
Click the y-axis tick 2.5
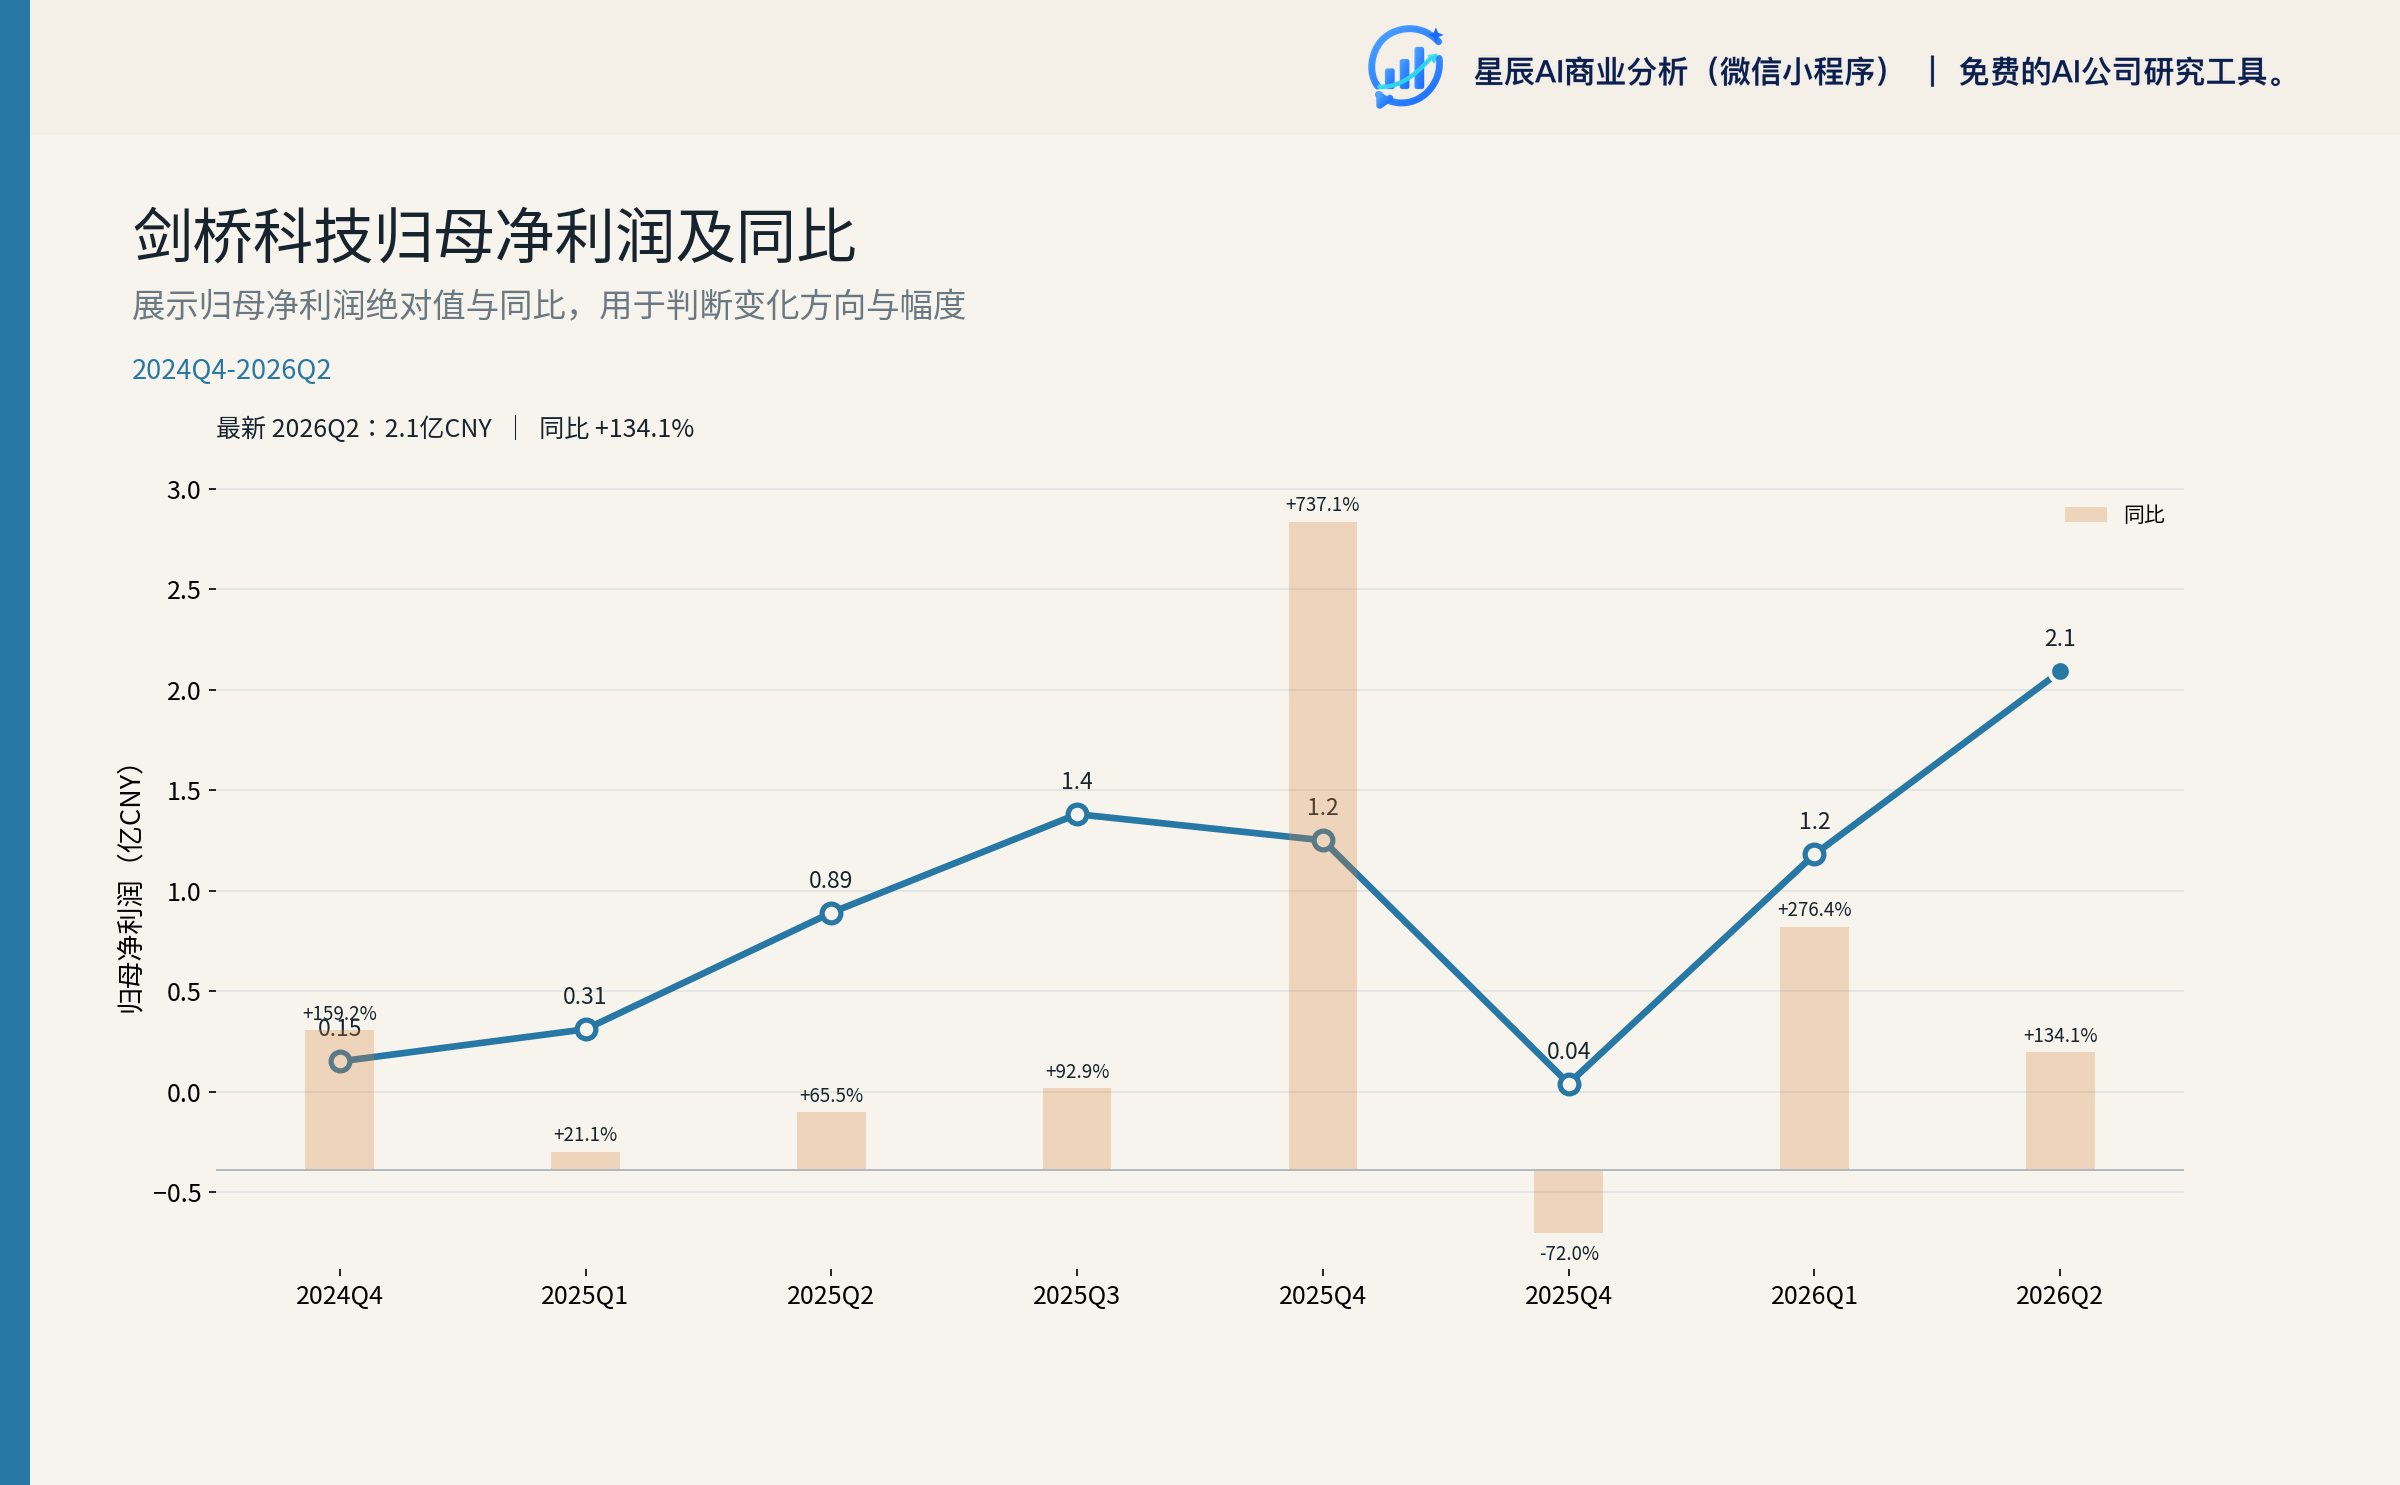click(x=184, y=590)
